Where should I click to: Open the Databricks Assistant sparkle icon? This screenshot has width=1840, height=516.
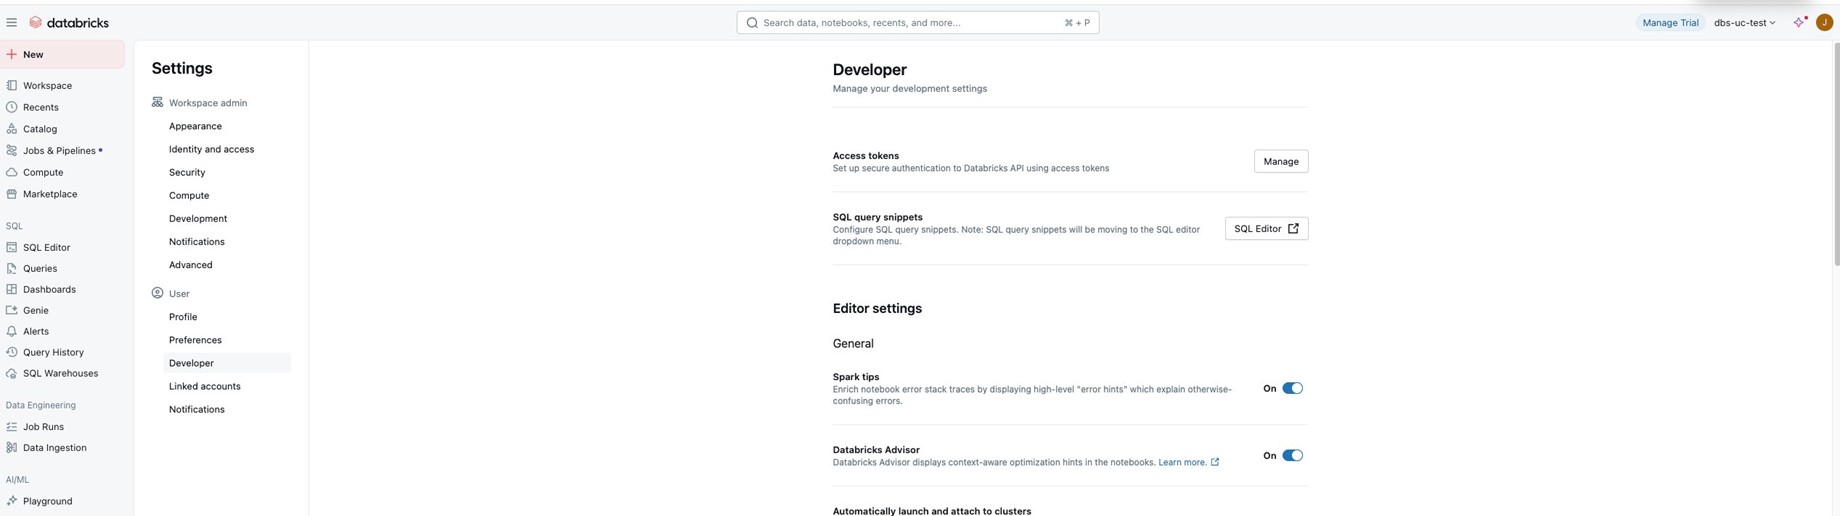(x=1799, y=22)
